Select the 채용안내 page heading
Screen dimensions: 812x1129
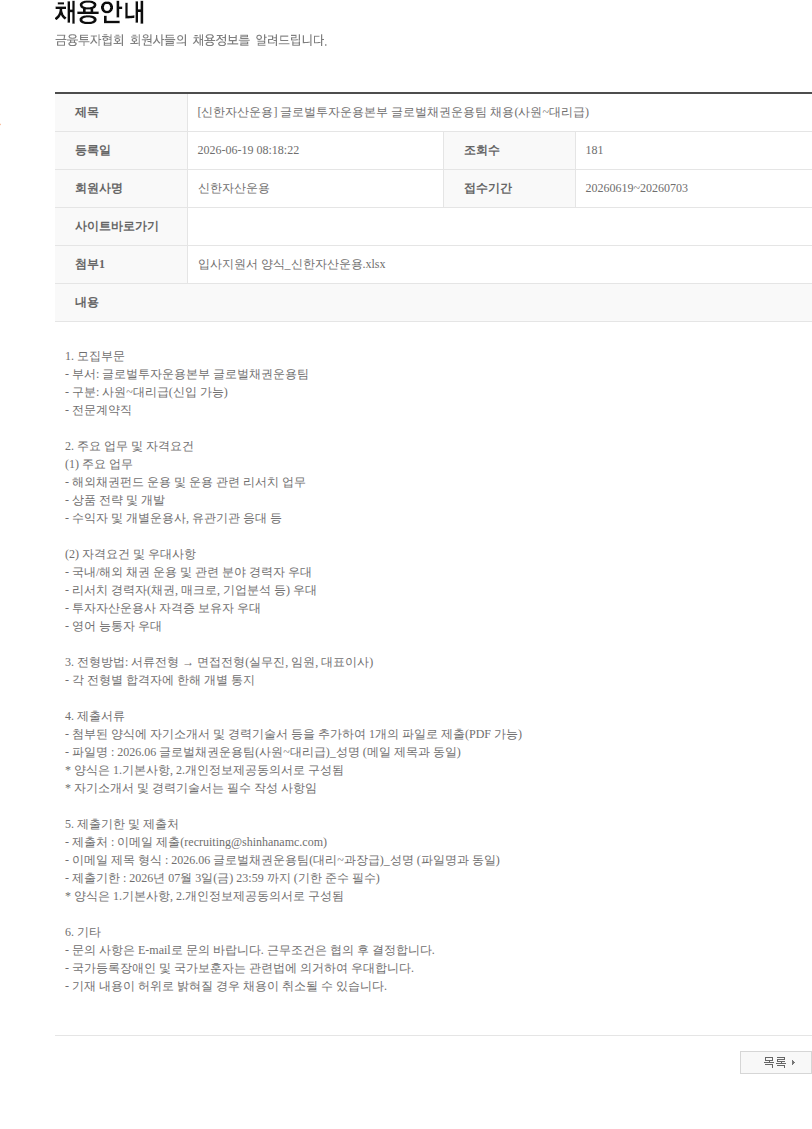click(x=99, y=12)
